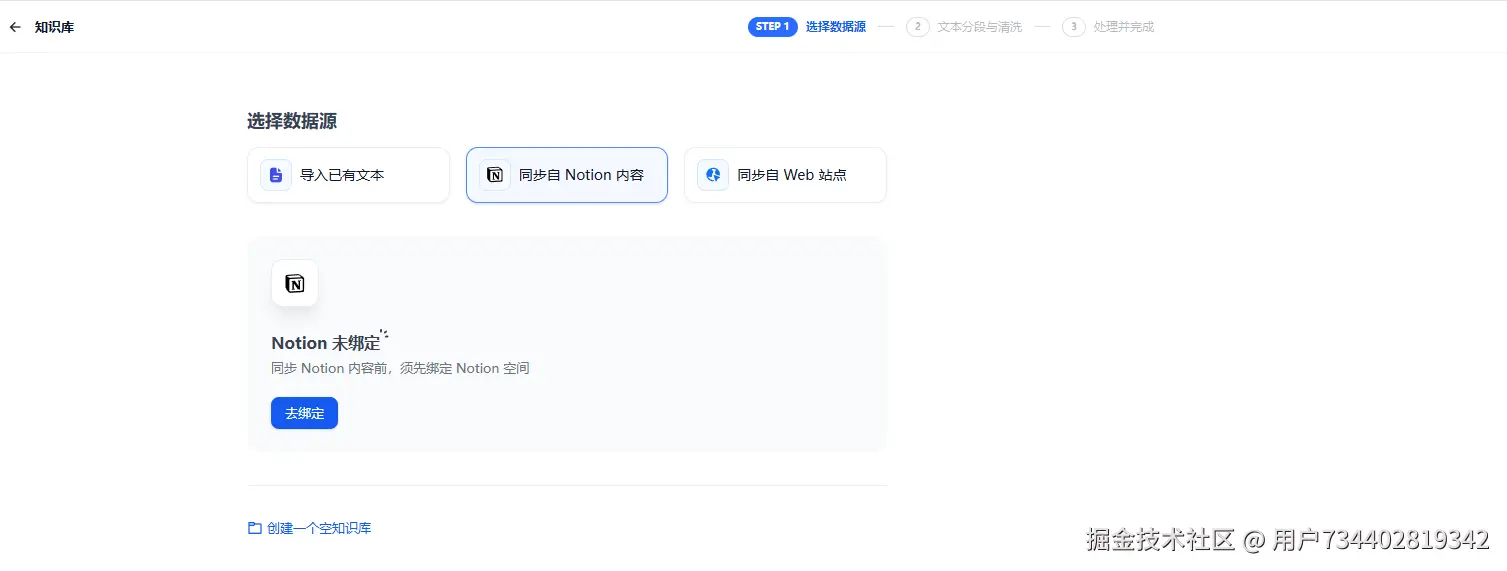Open the 知识库 breadcrumb title

coord(54,27)
